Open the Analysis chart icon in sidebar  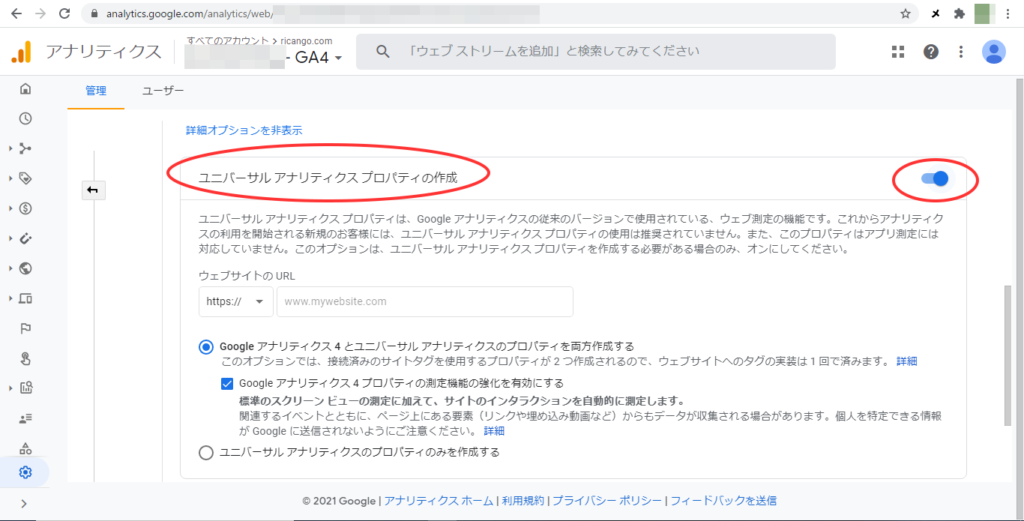[25, 388]
